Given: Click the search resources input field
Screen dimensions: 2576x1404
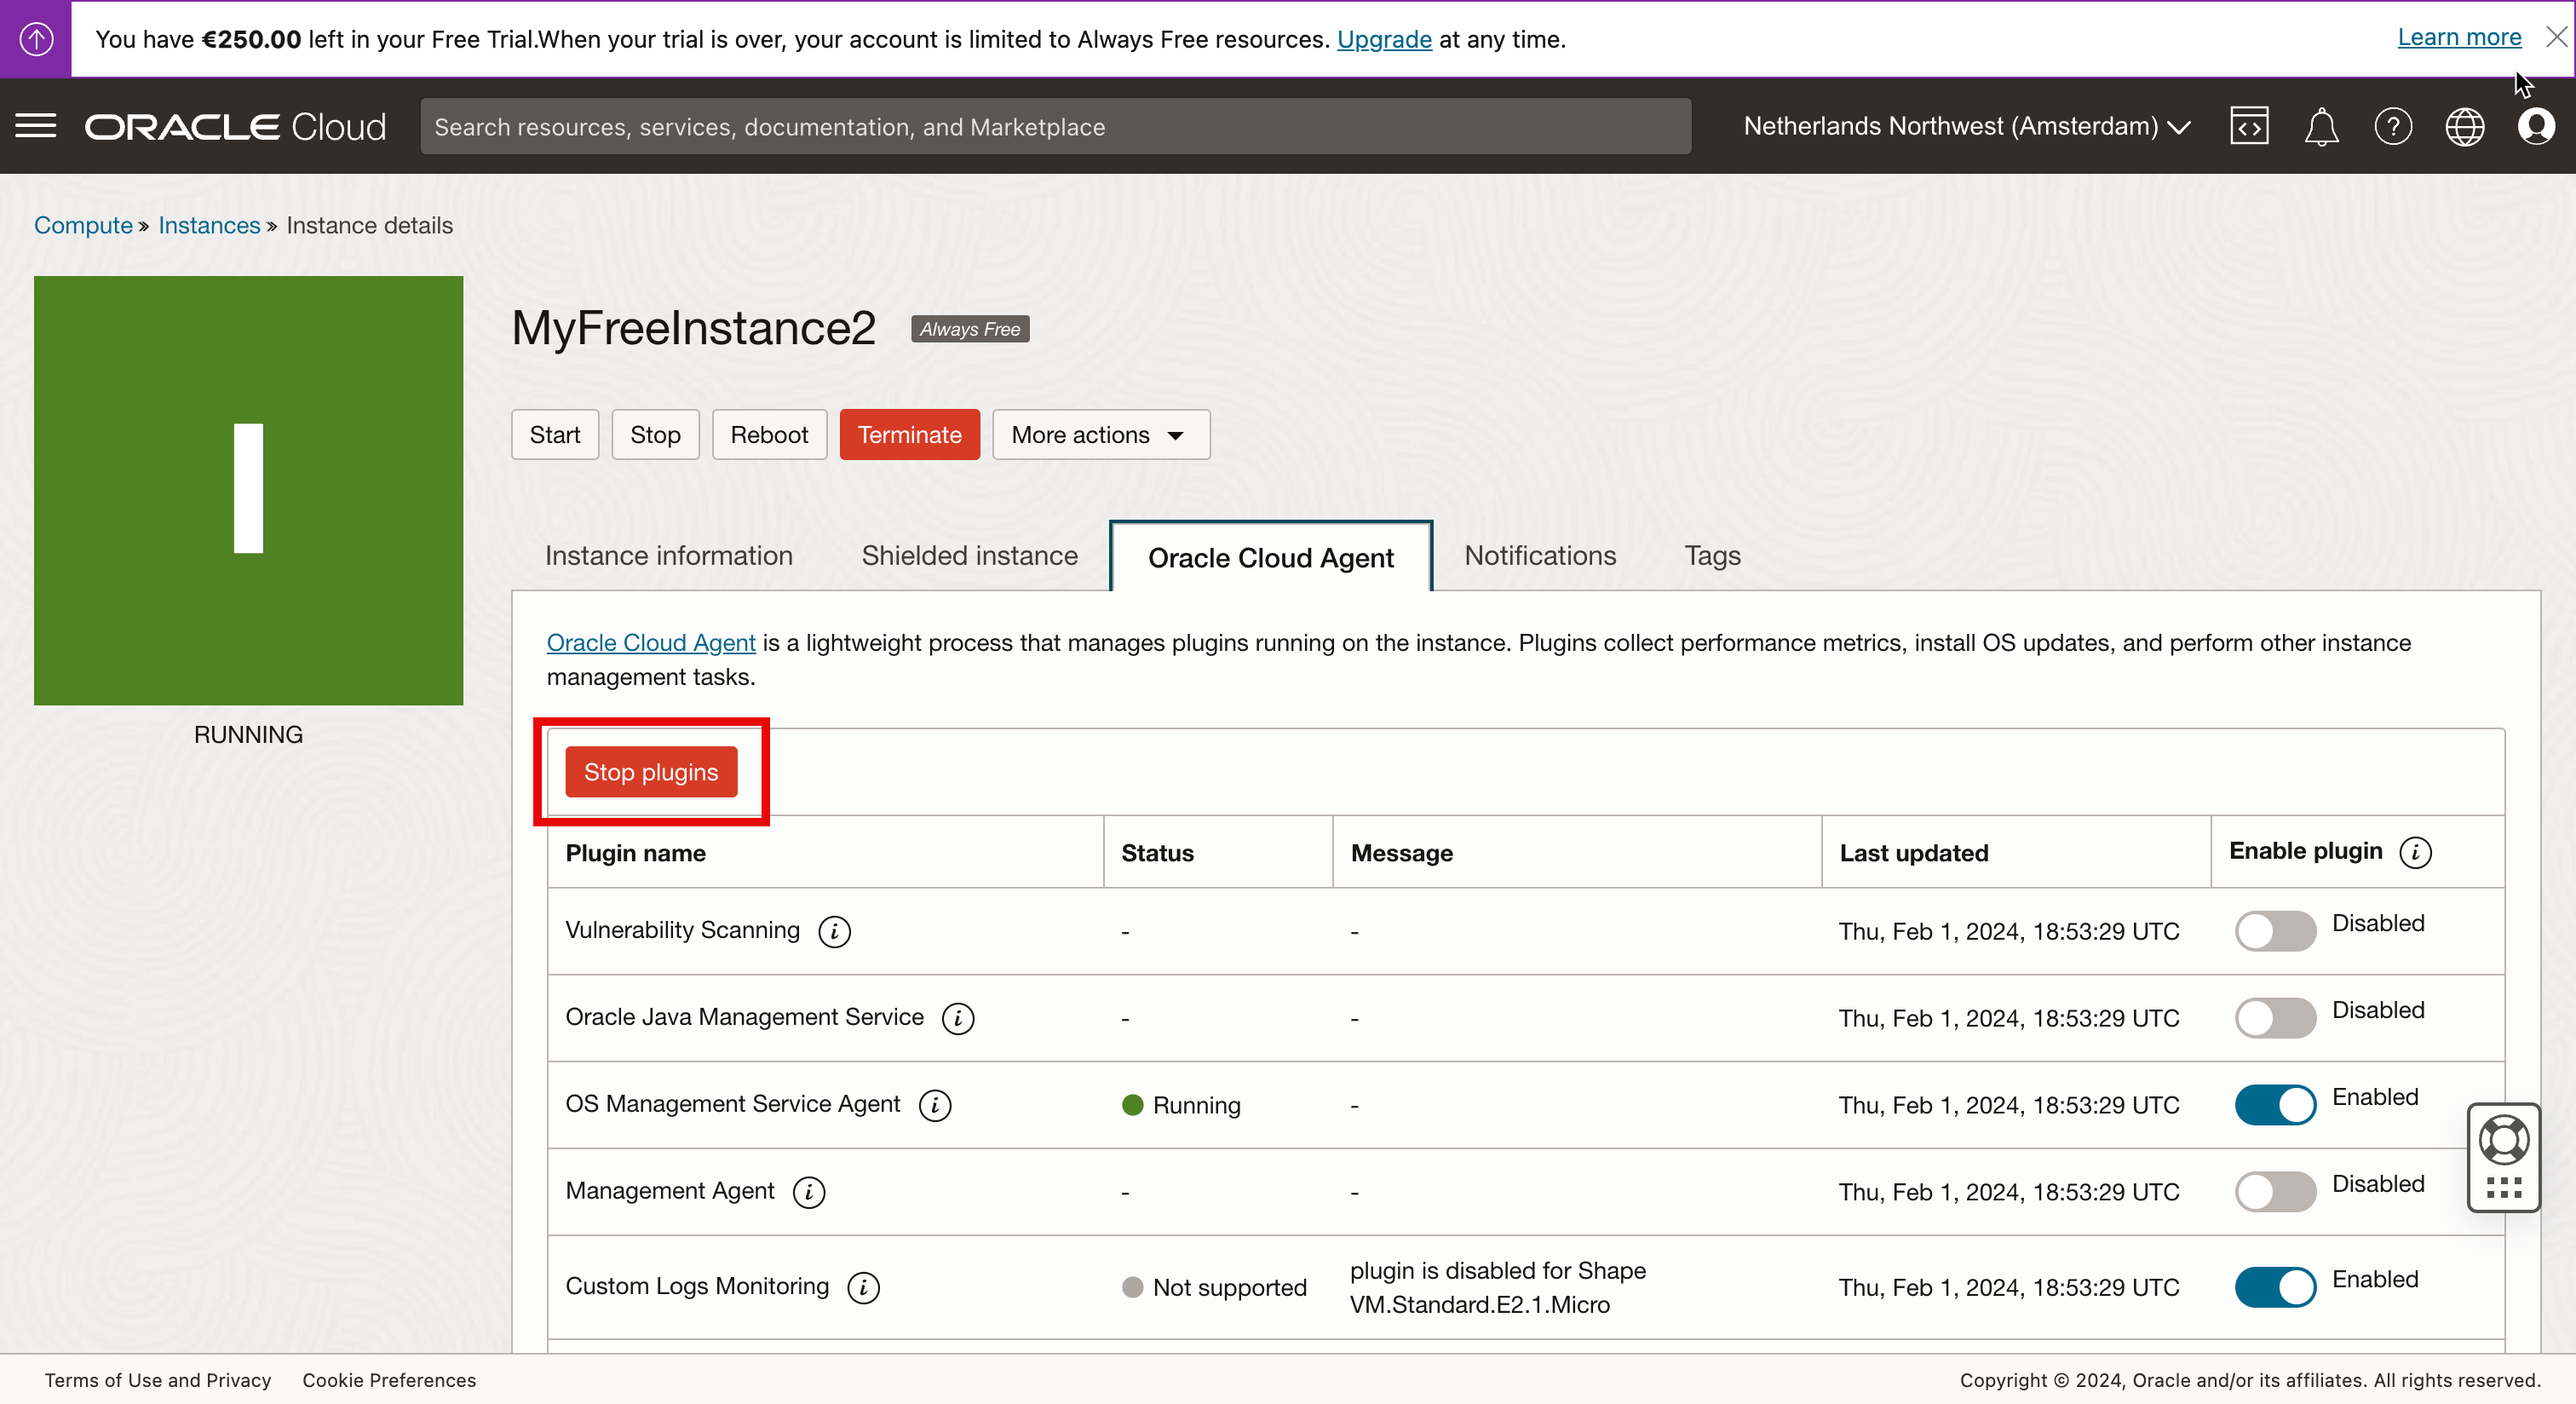Looking at the screenshot, I should 1055,127.
